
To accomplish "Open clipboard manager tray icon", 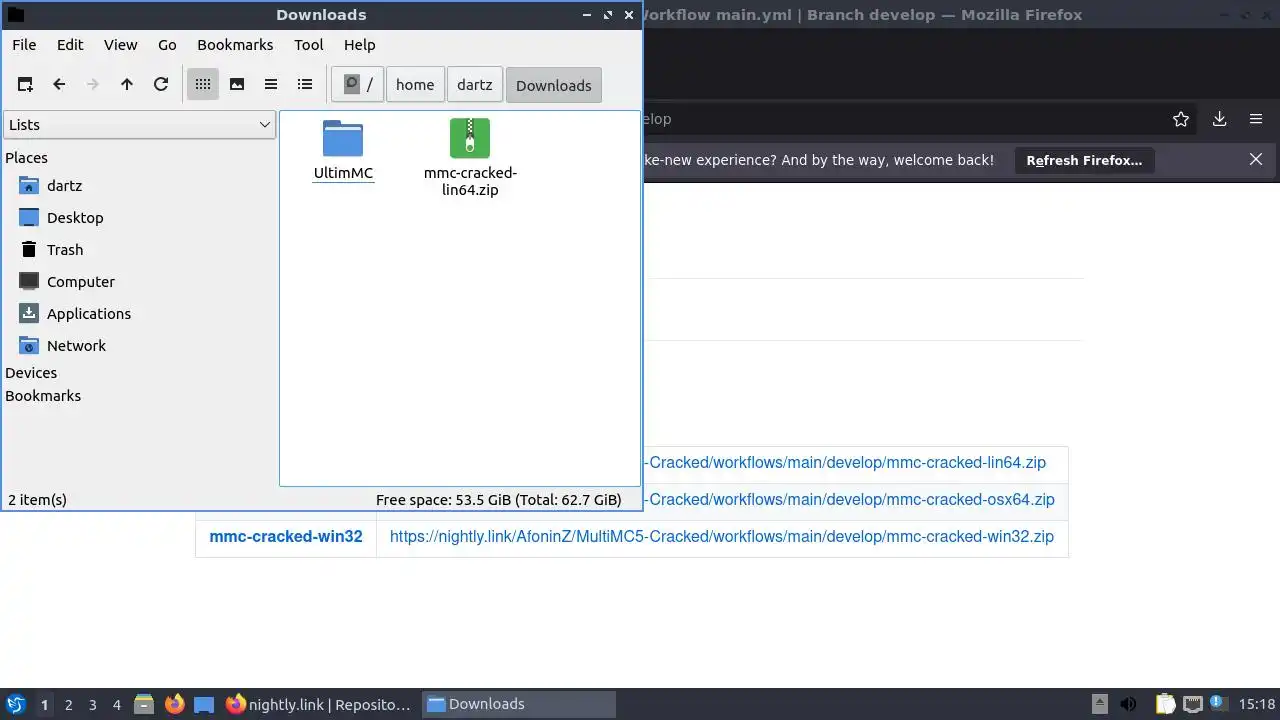I will pos(1165,704).
